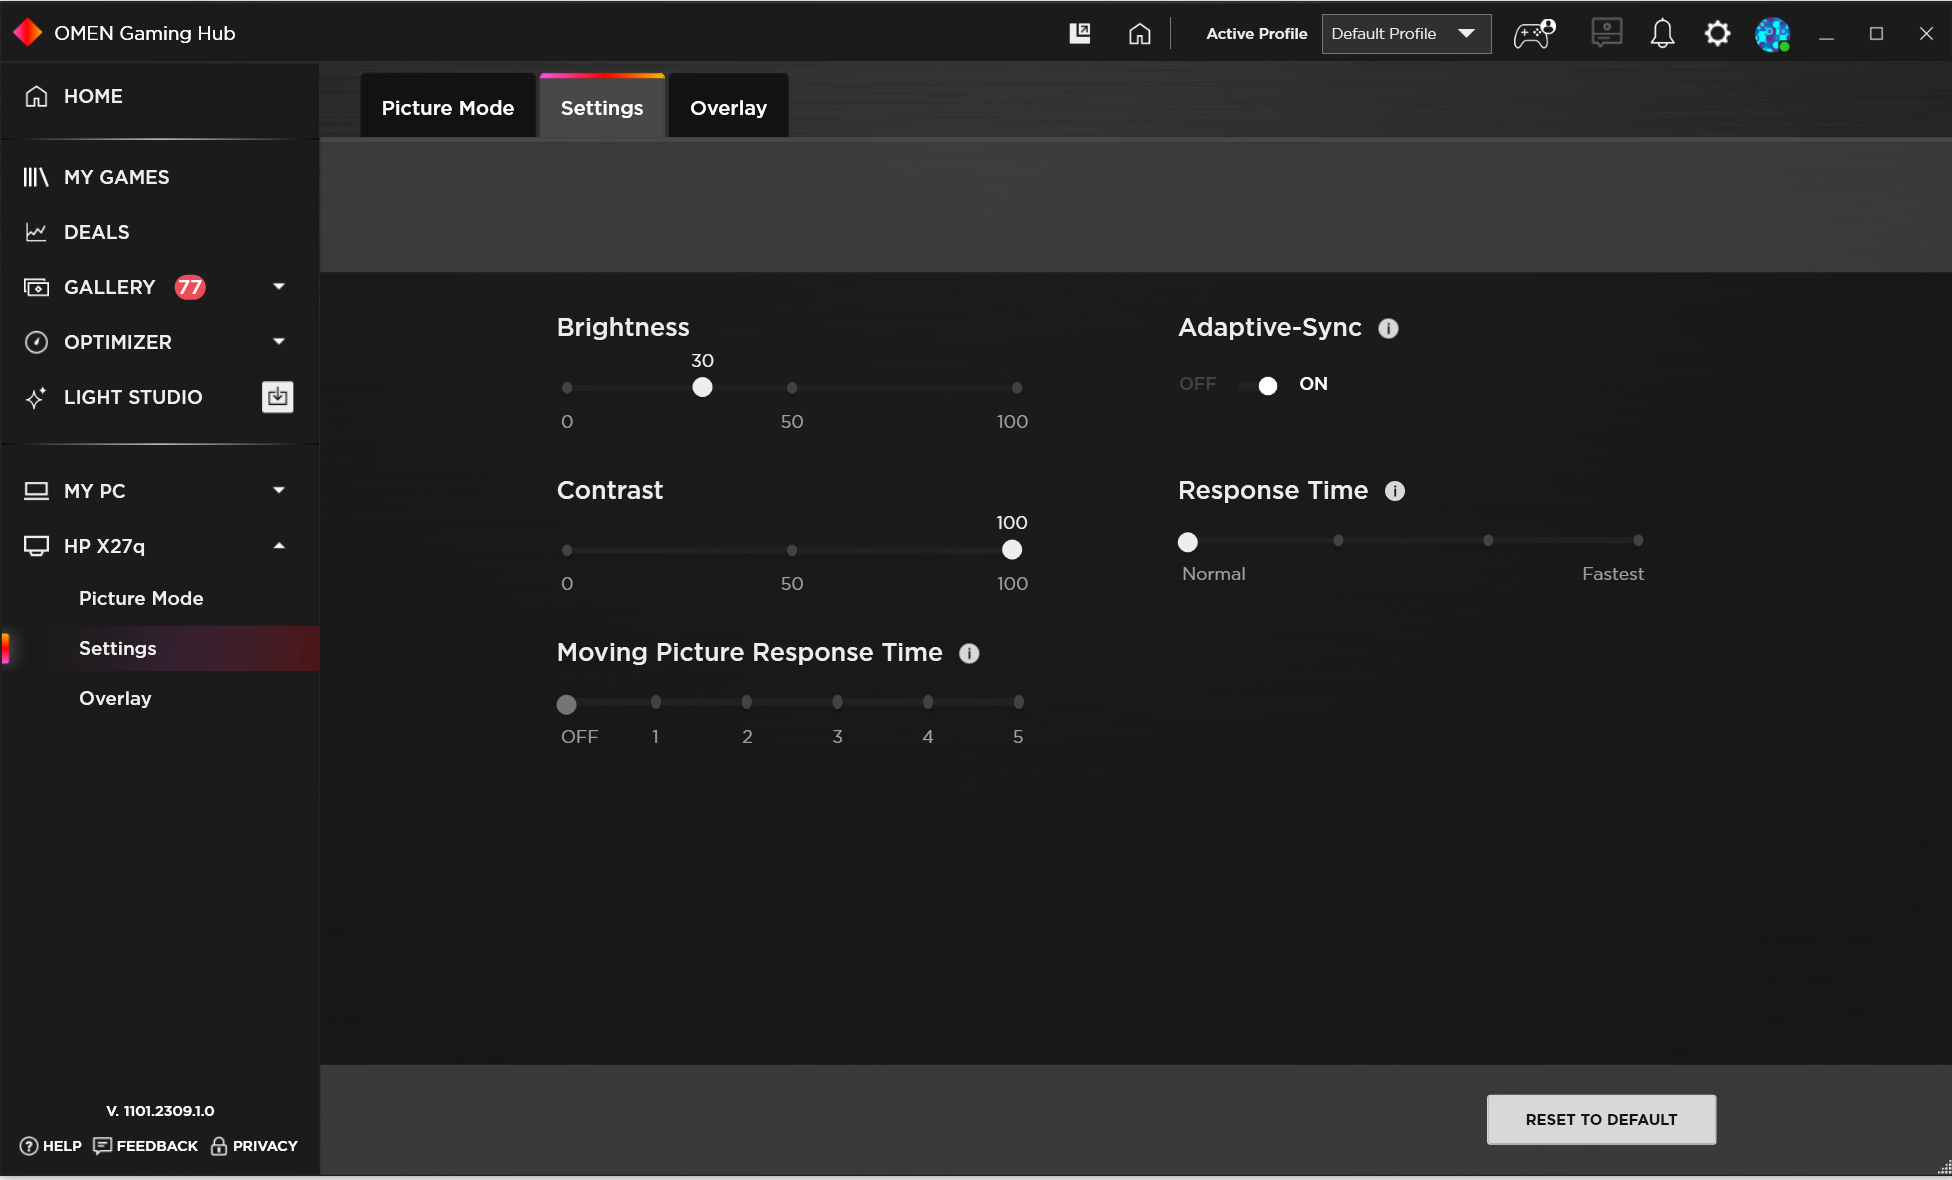Click the Light Studio download icon
This screenshot has height=1180, width=1952.
[277, 397]
